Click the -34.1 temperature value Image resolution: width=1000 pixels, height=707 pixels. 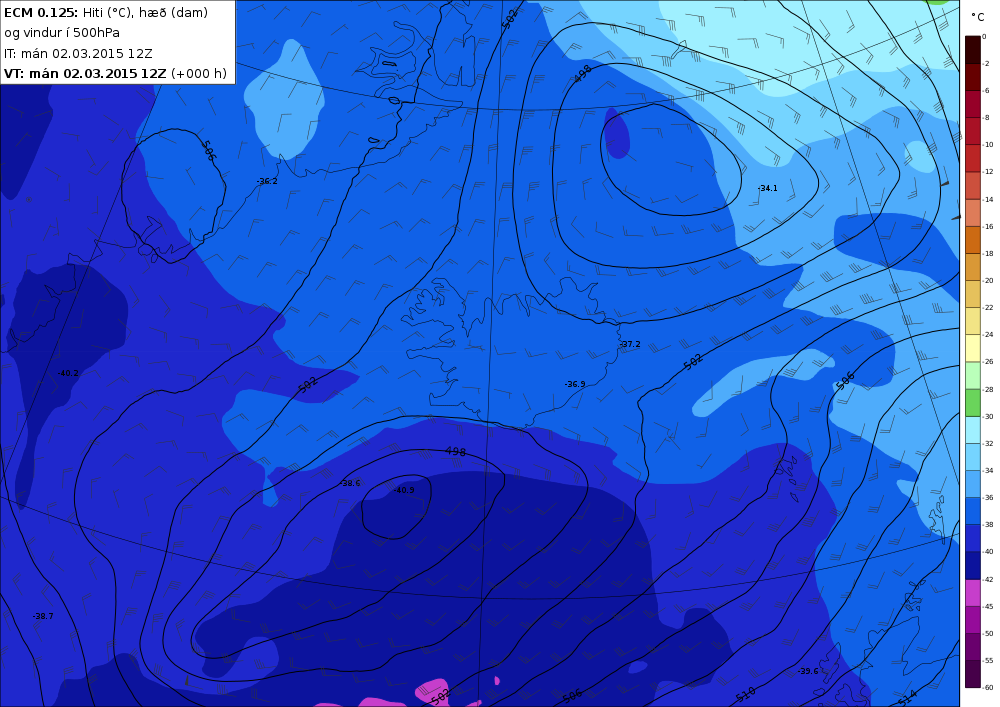click(x=767, y=188)
